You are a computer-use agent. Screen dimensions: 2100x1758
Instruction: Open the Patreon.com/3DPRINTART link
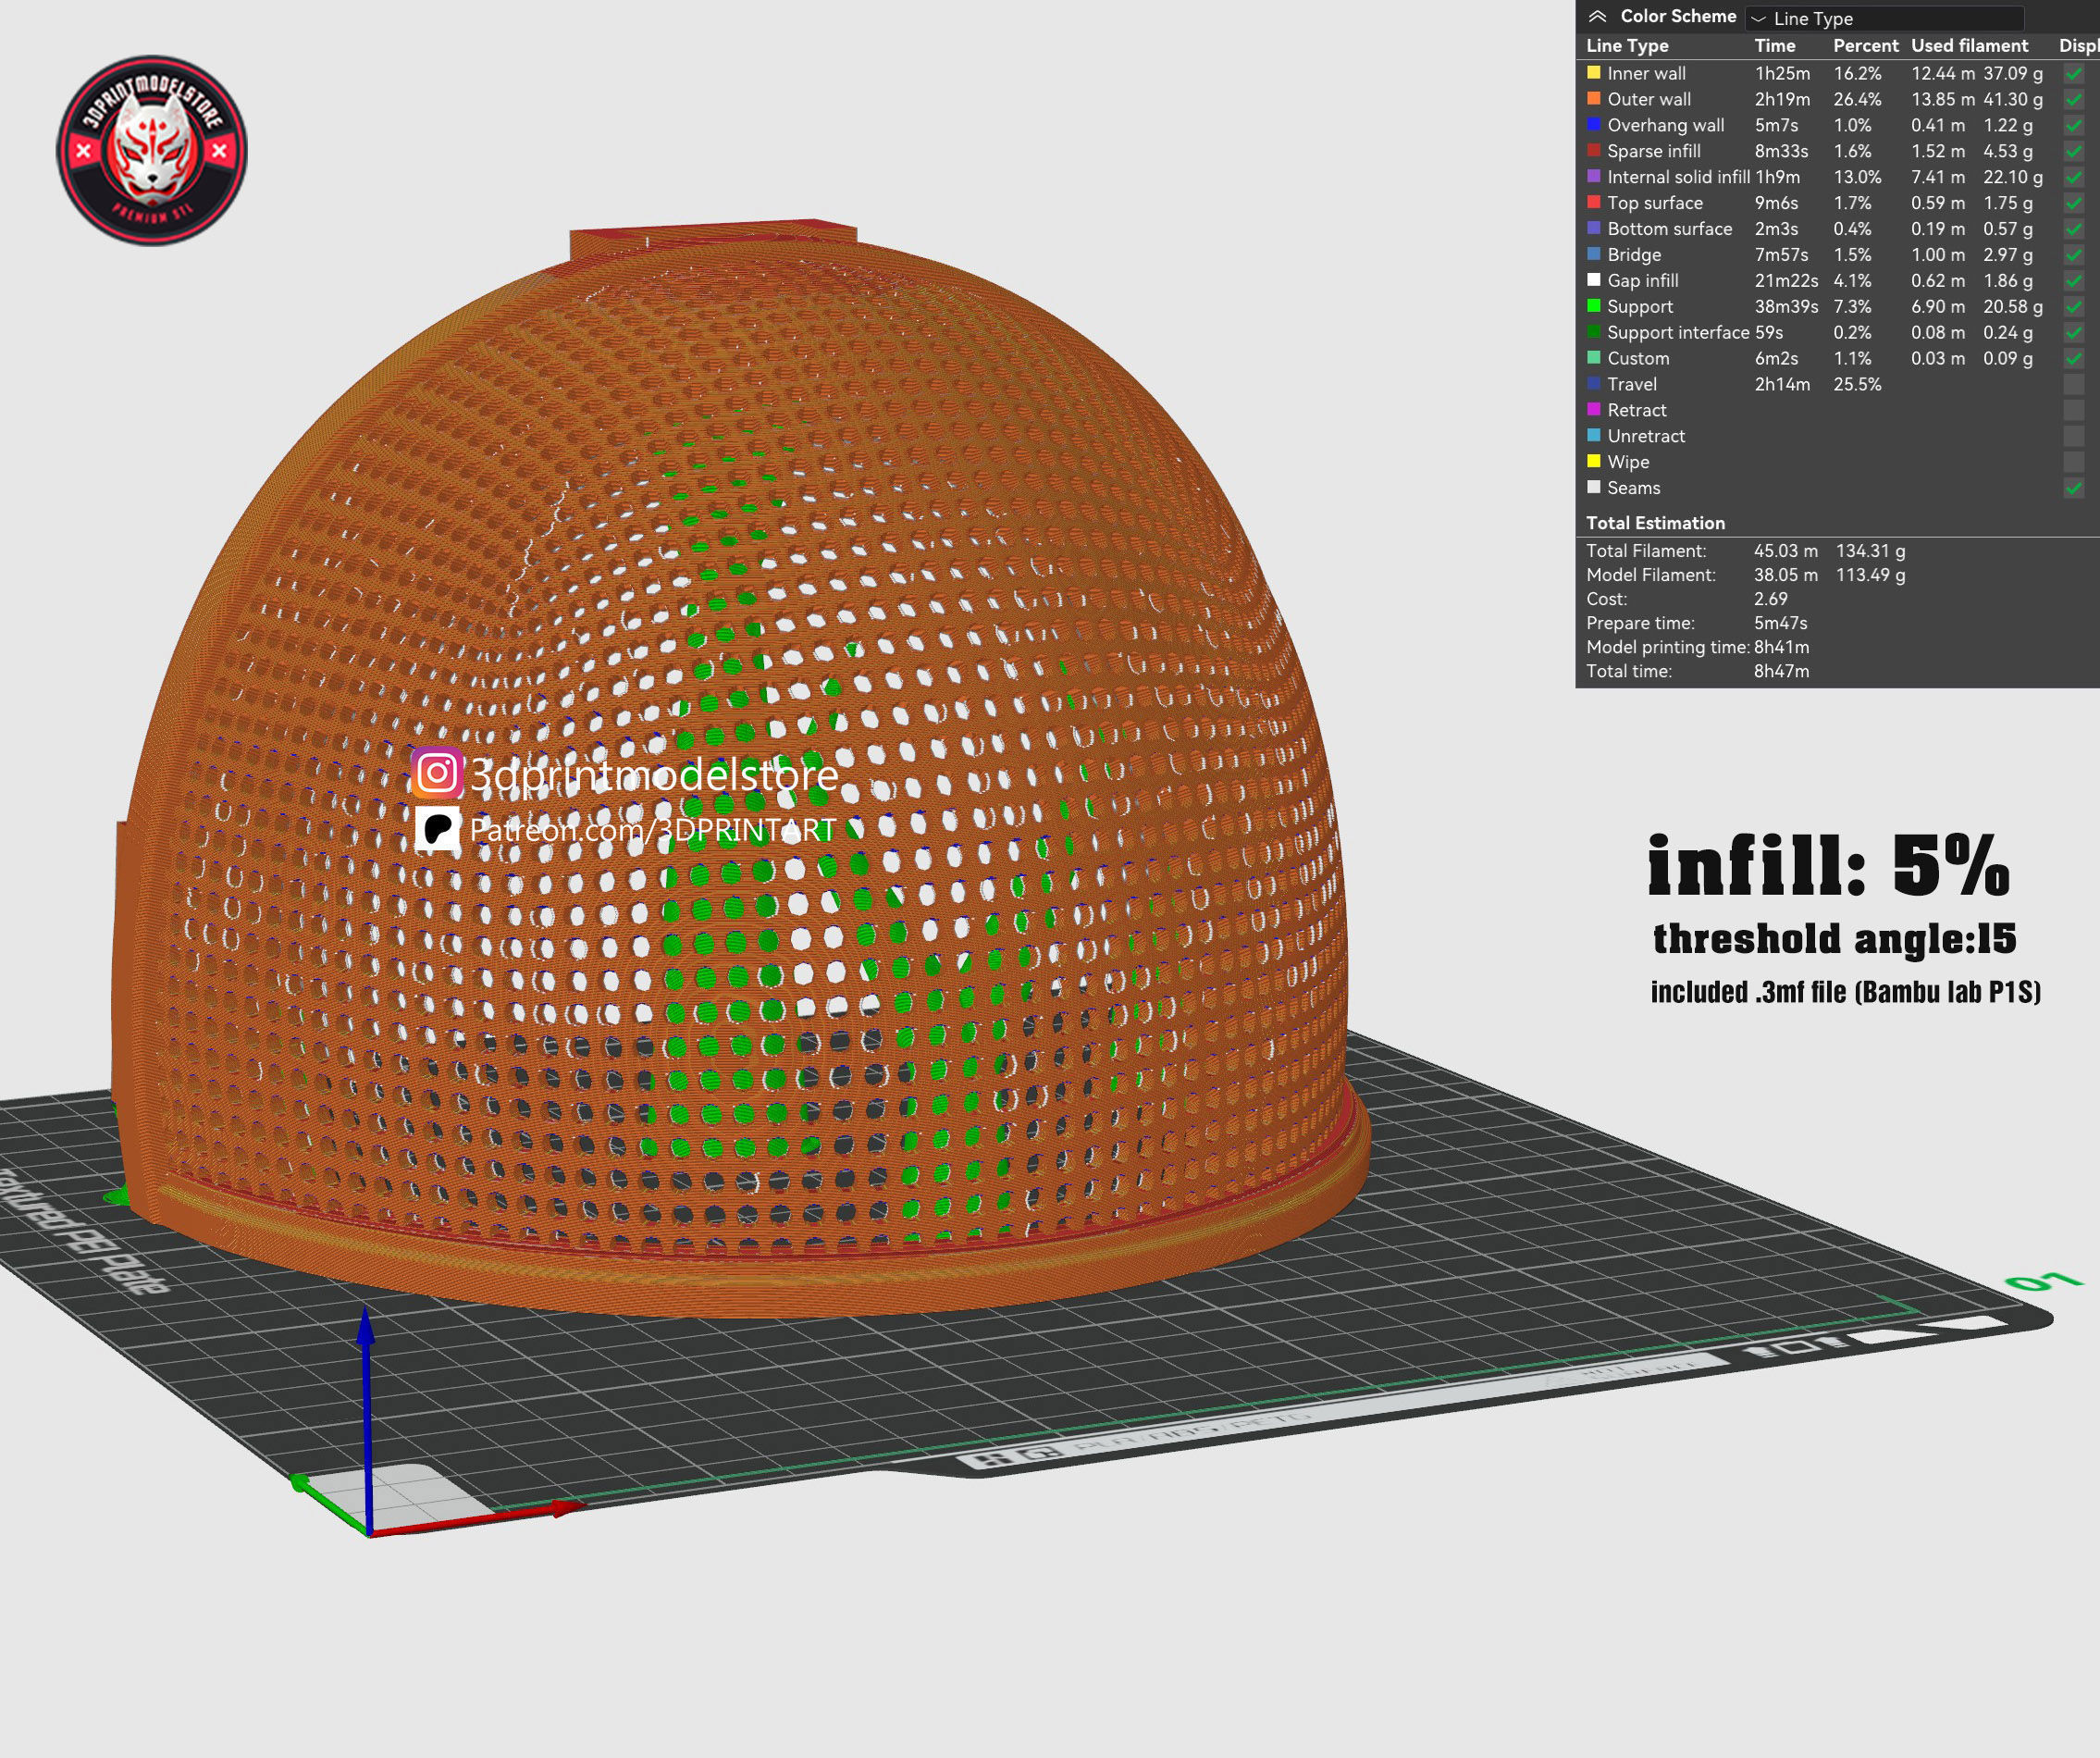(x=652, y=830)
